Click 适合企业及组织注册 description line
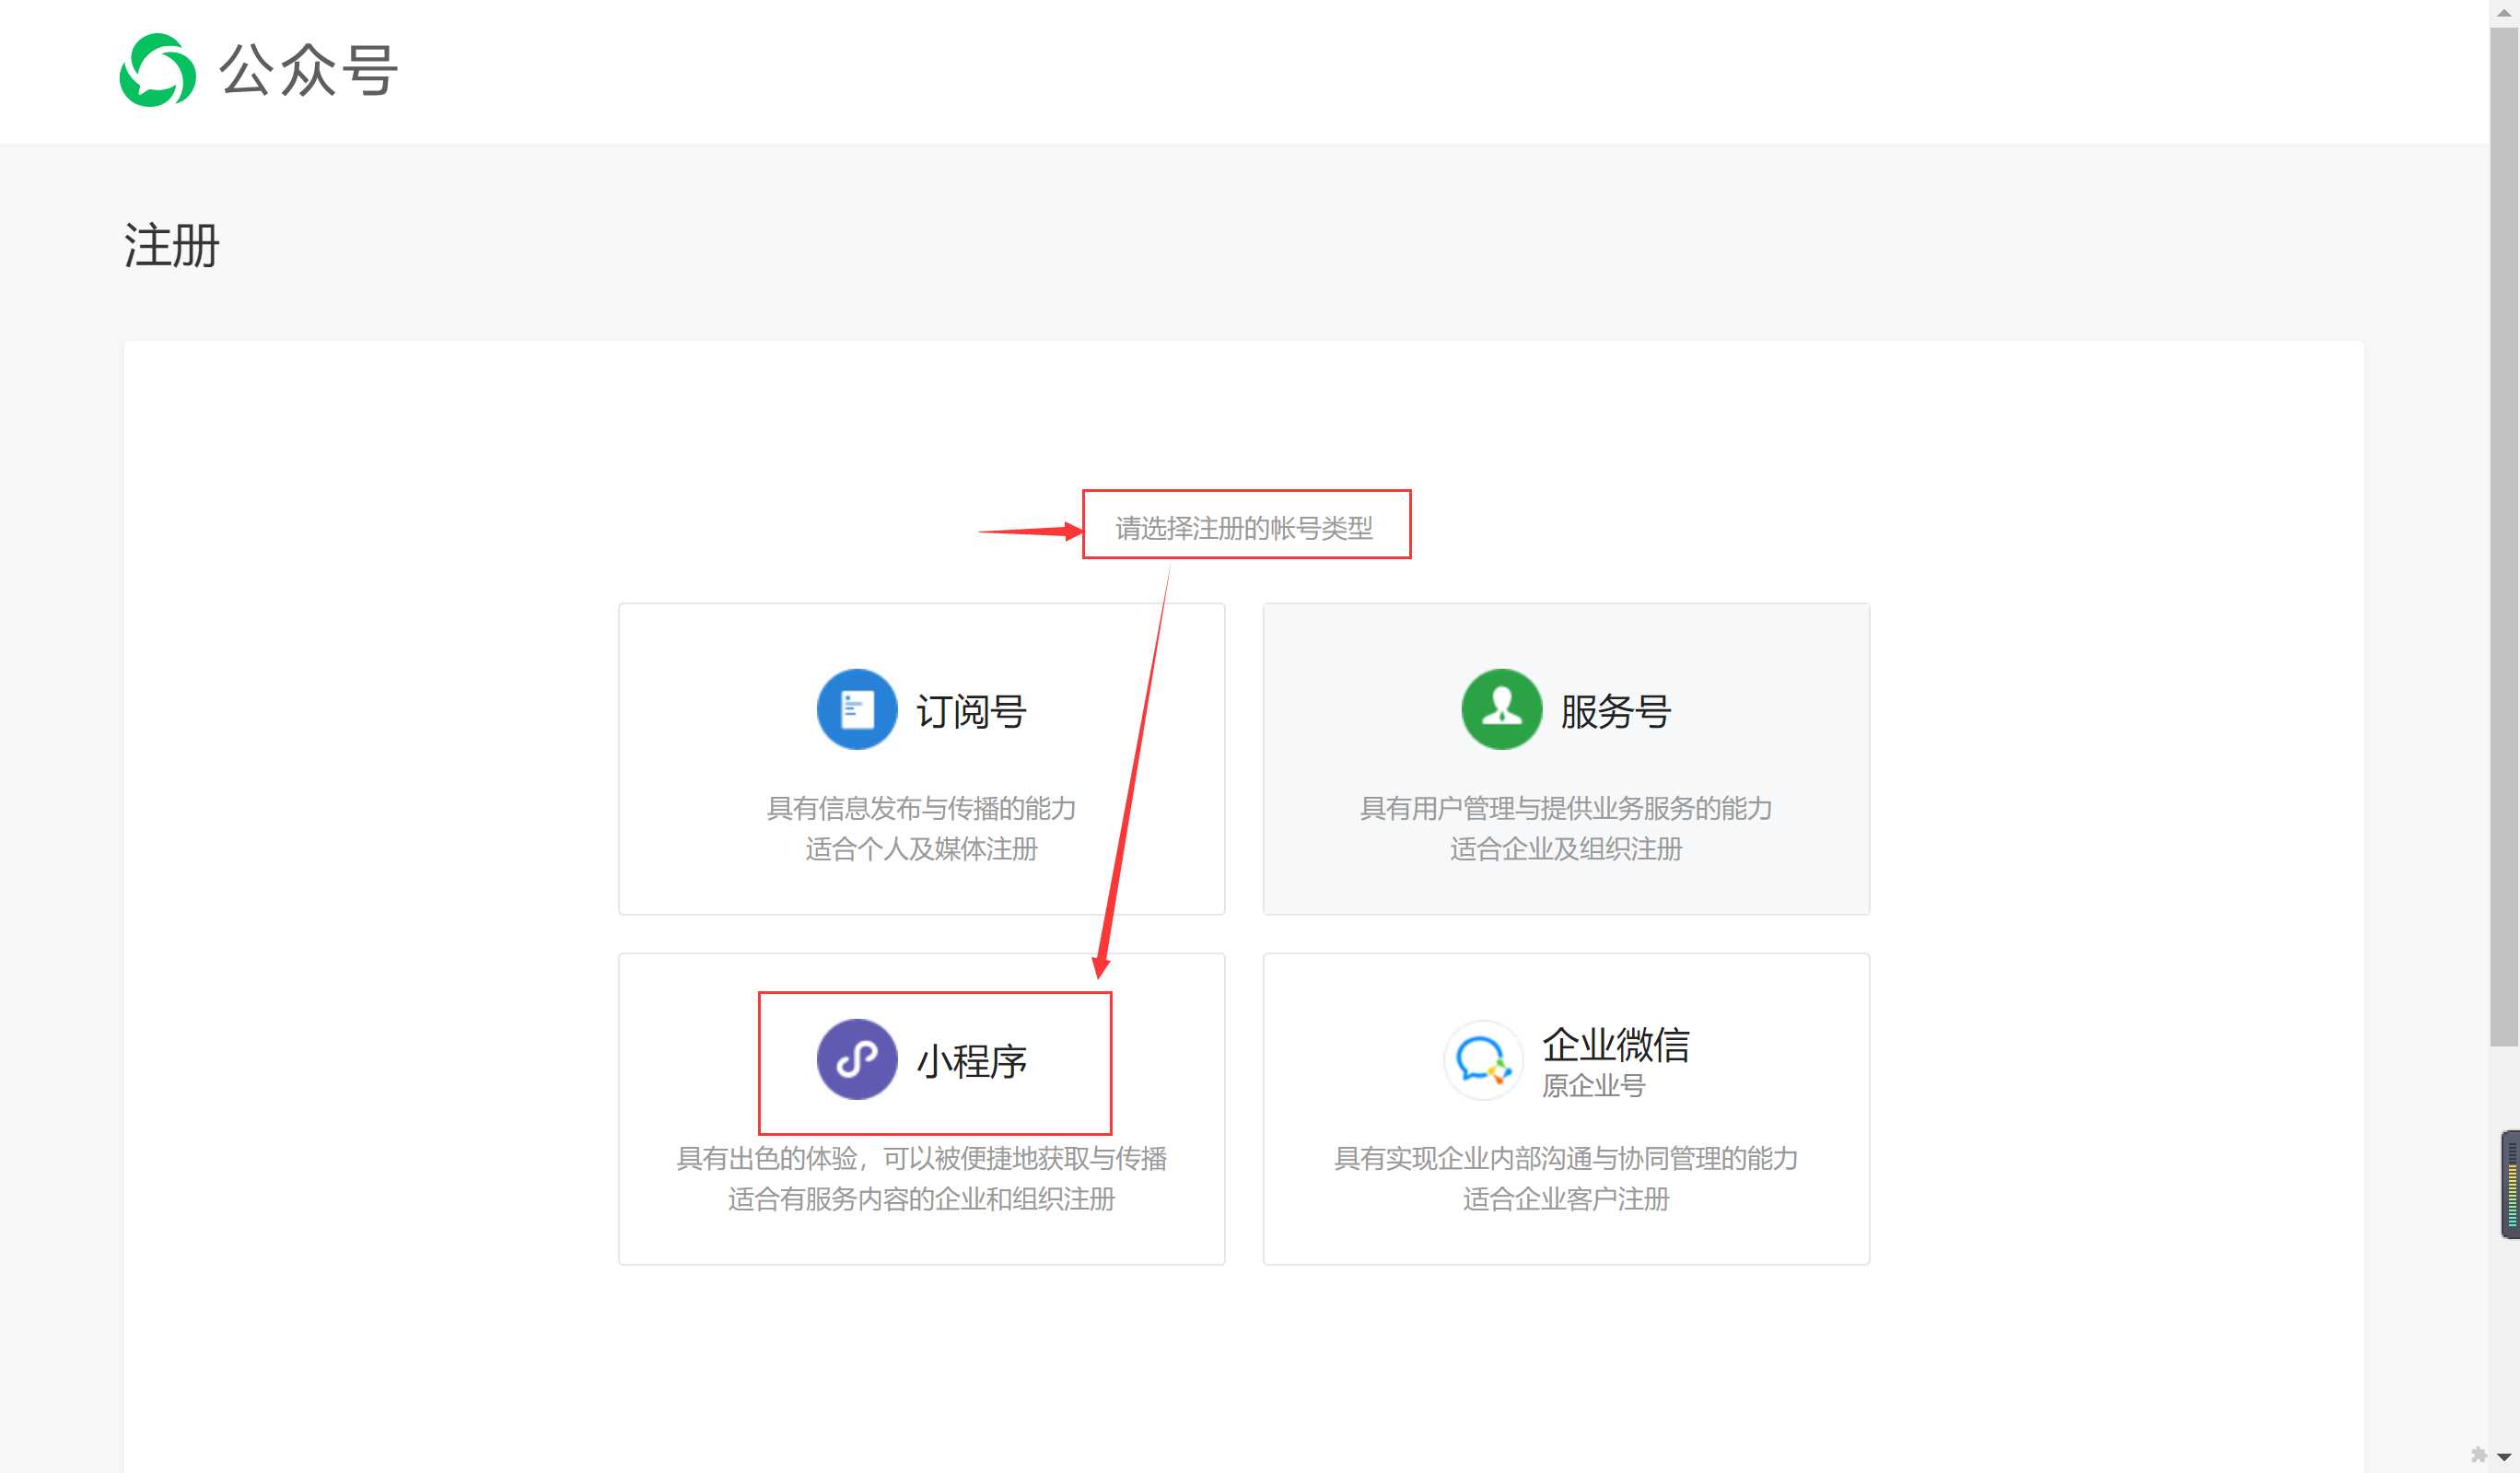 [x=1566, y=849]
